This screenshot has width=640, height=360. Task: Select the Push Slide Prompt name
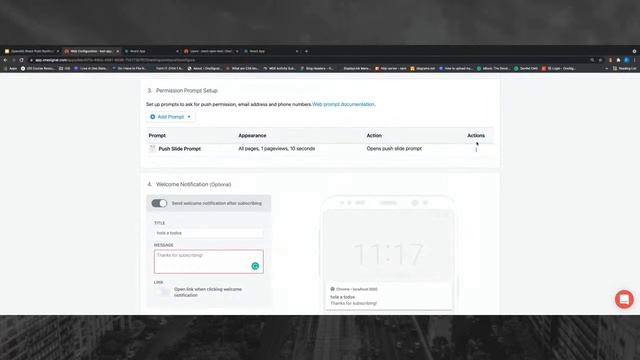180,149
